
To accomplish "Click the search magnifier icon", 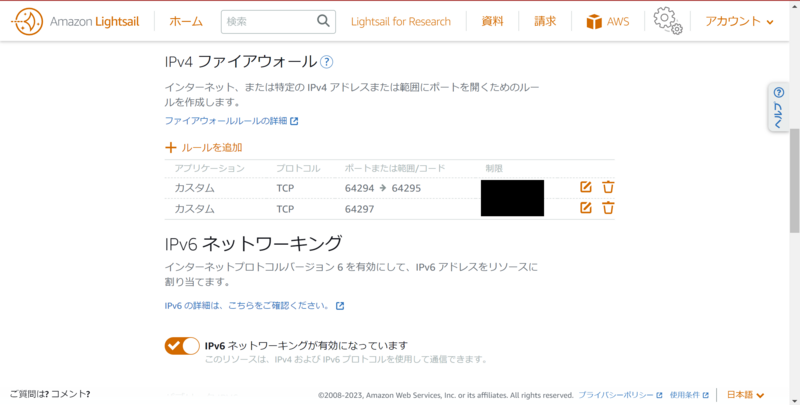I will pyautogui.click(x=323, y=21).
